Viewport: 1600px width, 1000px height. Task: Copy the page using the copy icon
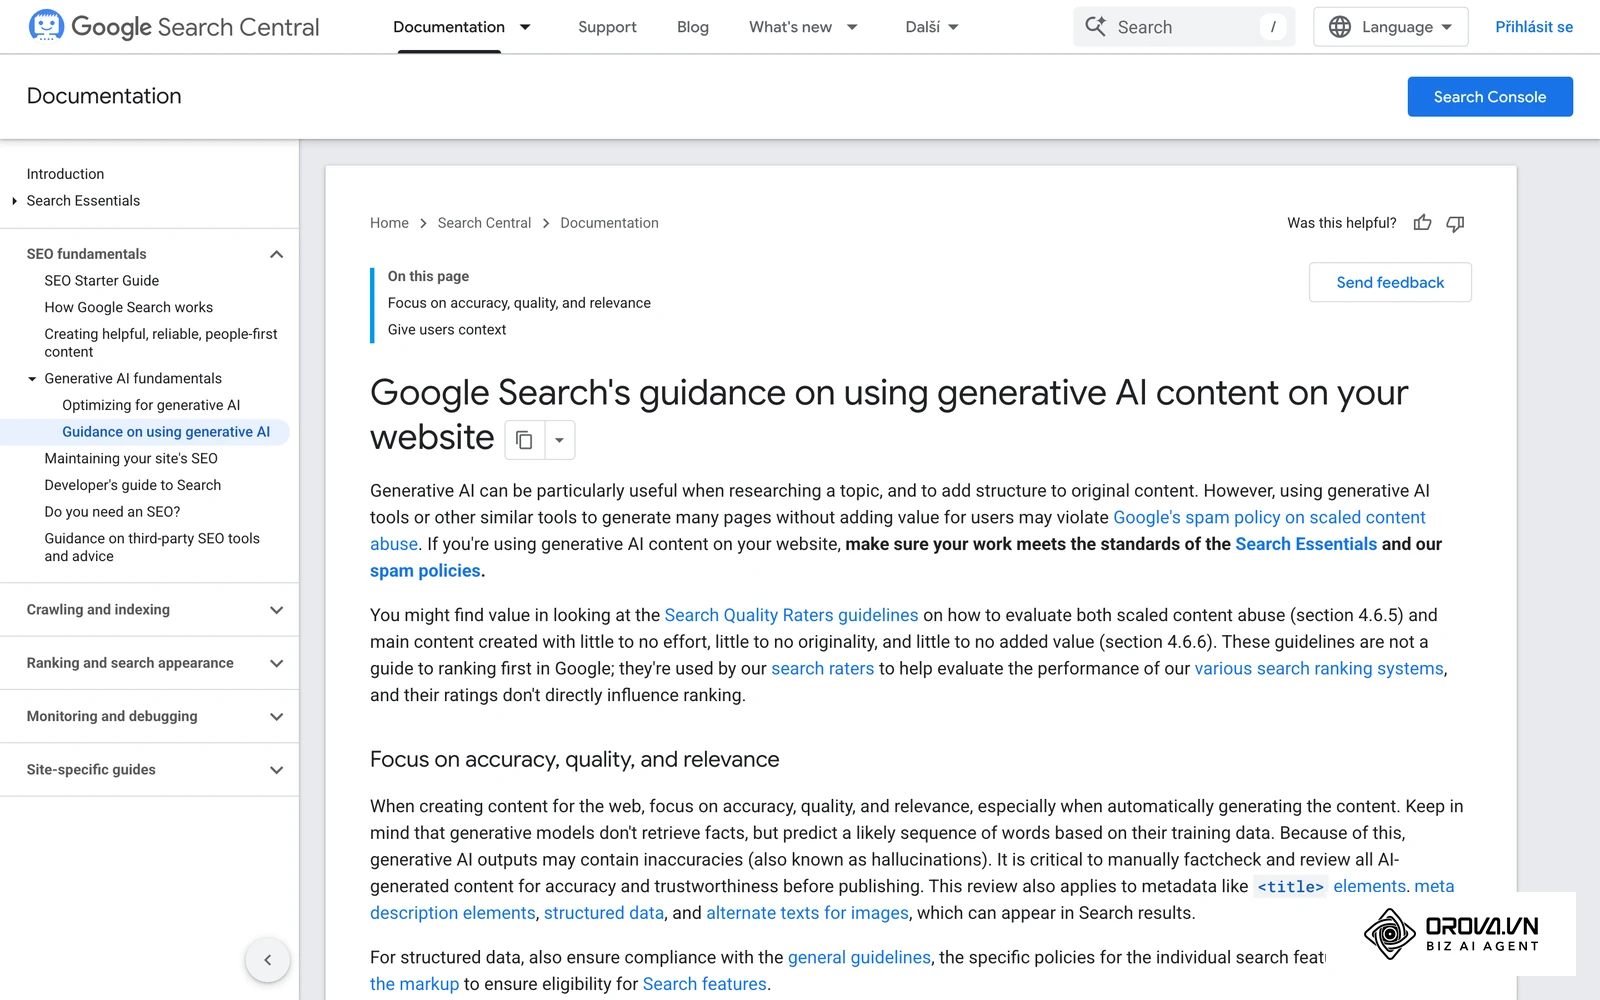coord(524,440)
